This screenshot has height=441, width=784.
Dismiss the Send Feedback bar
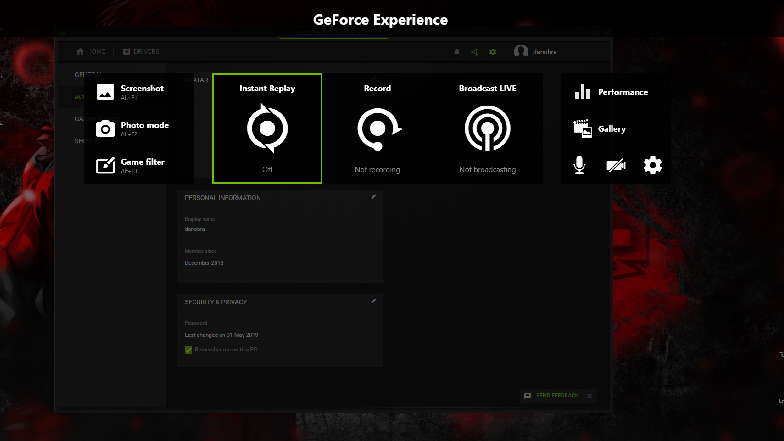[590, 396]
